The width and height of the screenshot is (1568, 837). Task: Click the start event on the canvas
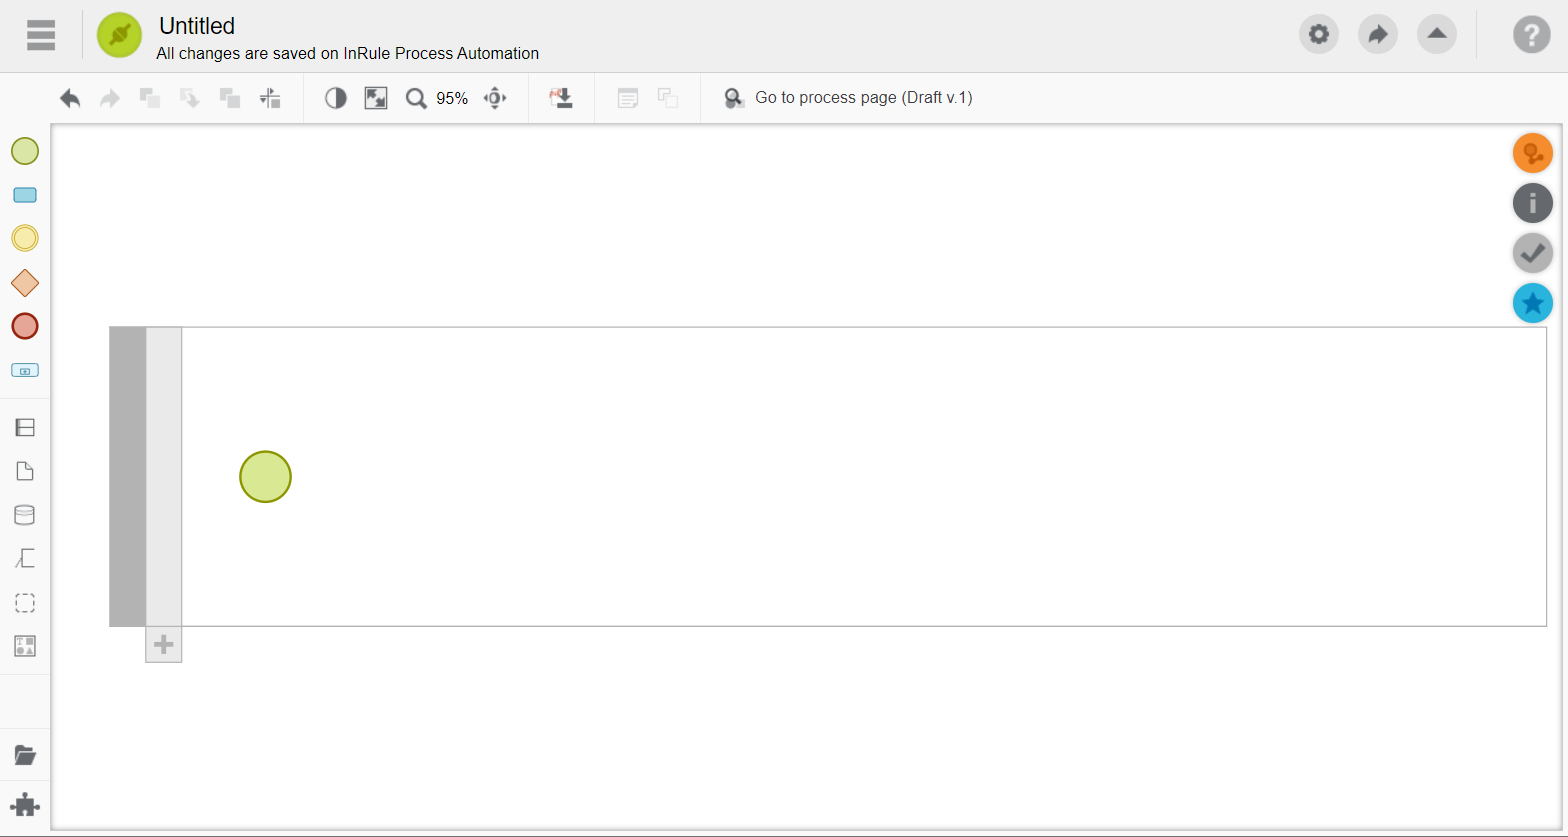point(265,477)
